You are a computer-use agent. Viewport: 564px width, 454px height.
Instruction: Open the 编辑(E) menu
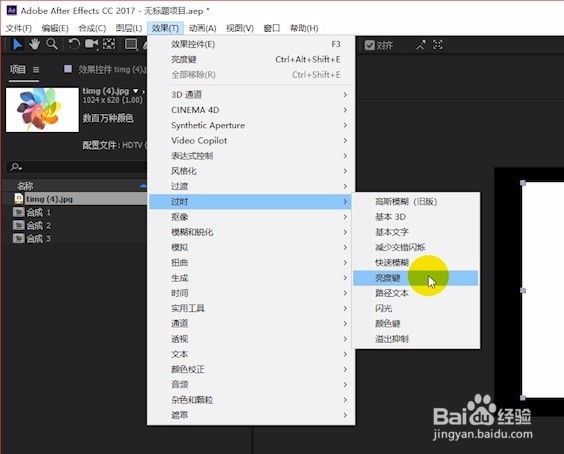click(55, 28)
